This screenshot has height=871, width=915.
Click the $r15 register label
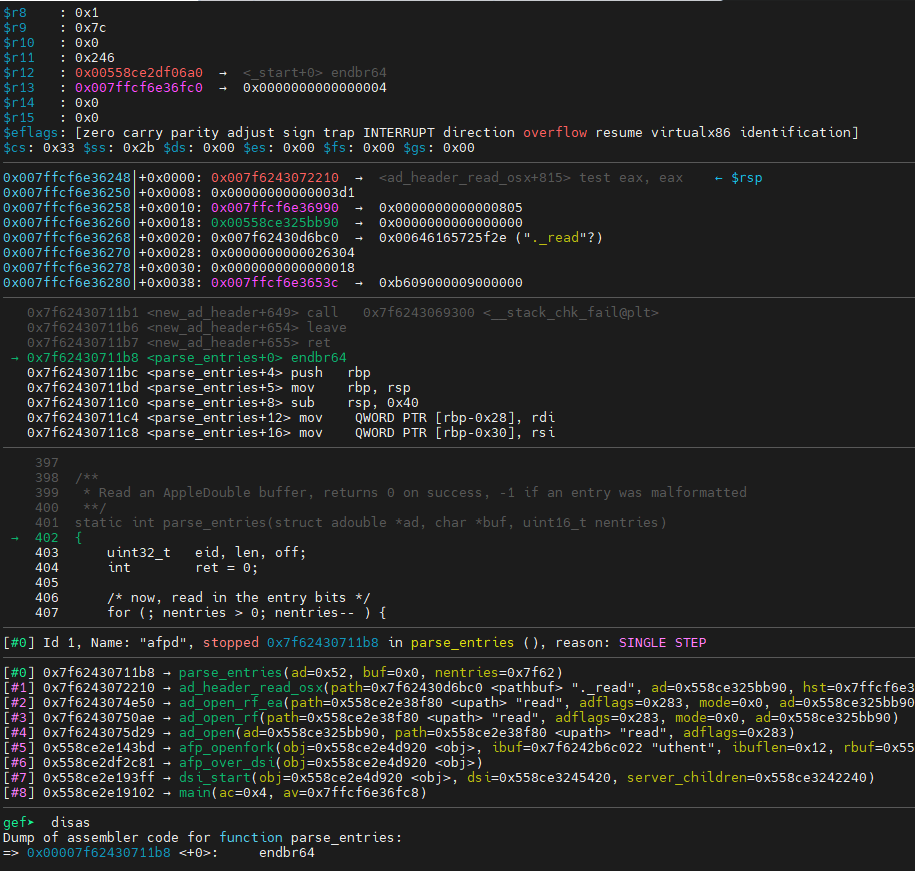pos(19,118)
